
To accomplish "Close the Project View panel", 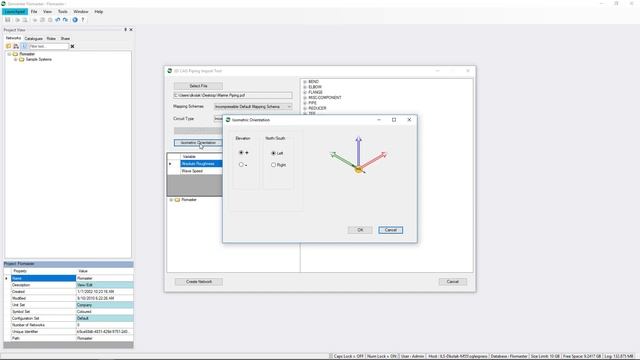I will point(131,30).
